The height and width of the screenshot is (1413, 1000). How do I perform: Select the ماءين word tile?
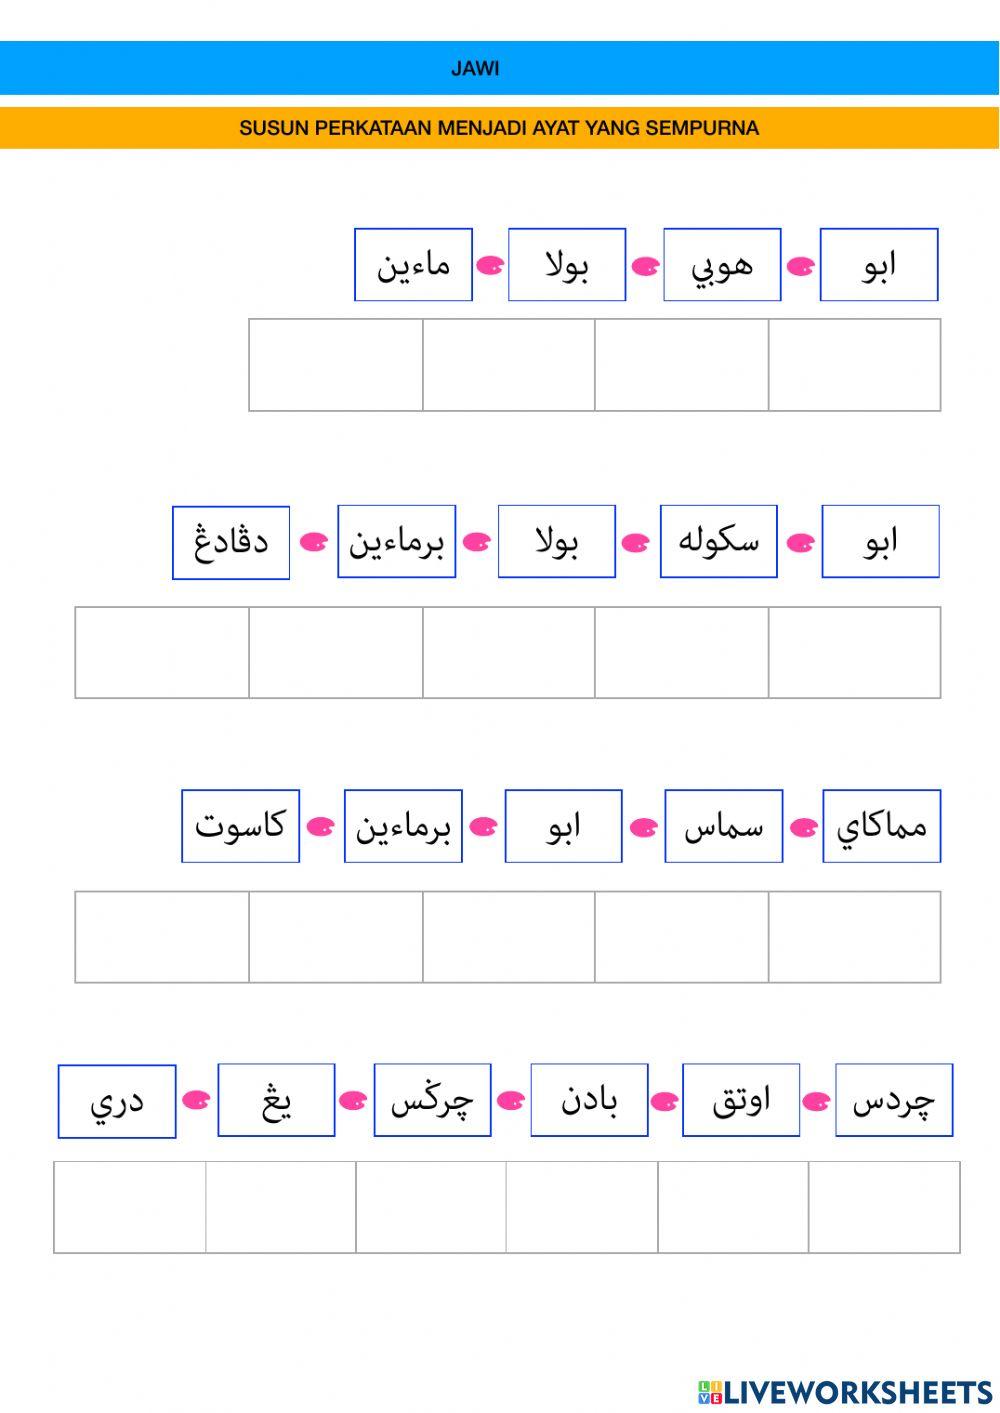tap(413, 265)
